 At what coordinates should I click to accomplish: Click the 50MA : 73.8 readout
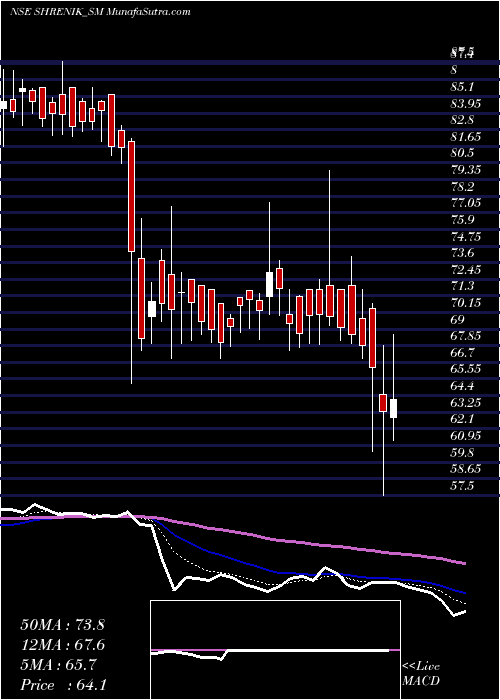(x=62, y=625)
